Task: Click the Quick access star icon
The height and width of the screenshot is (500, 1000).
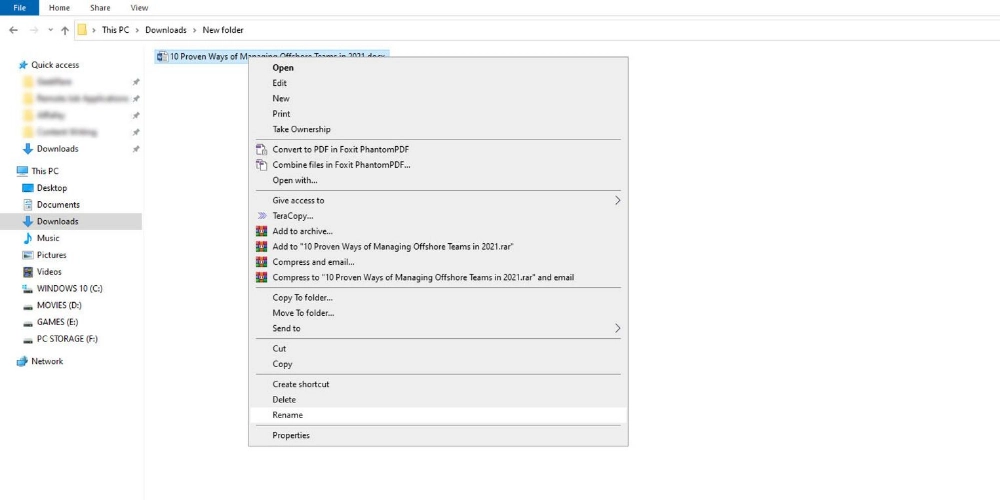Action: tap(23, 65)
